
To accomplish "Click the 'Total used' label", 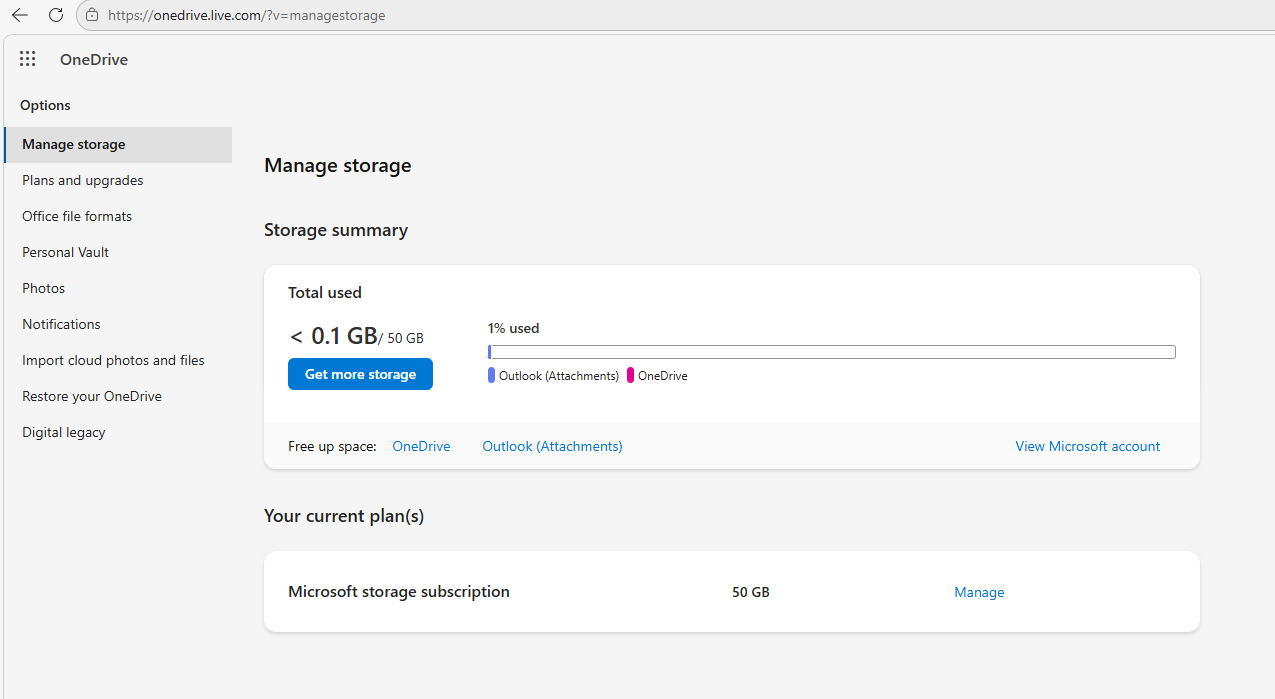I will tap(325, 293).
